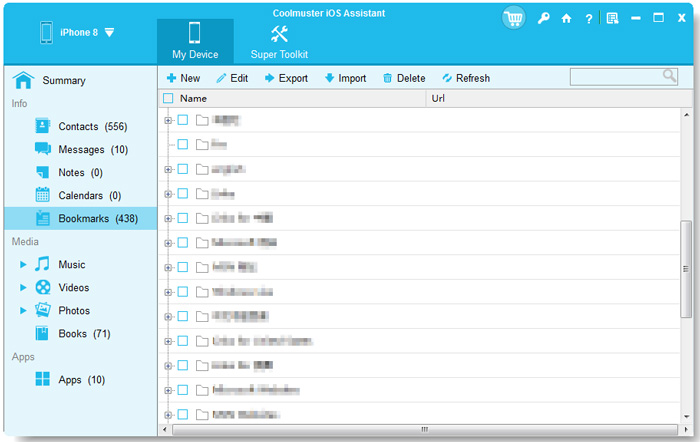Image resolution: width=700 pixels, height=442 pixels.
Task: Click the vertical scrollbar thumb
Action: pos(686,269)
